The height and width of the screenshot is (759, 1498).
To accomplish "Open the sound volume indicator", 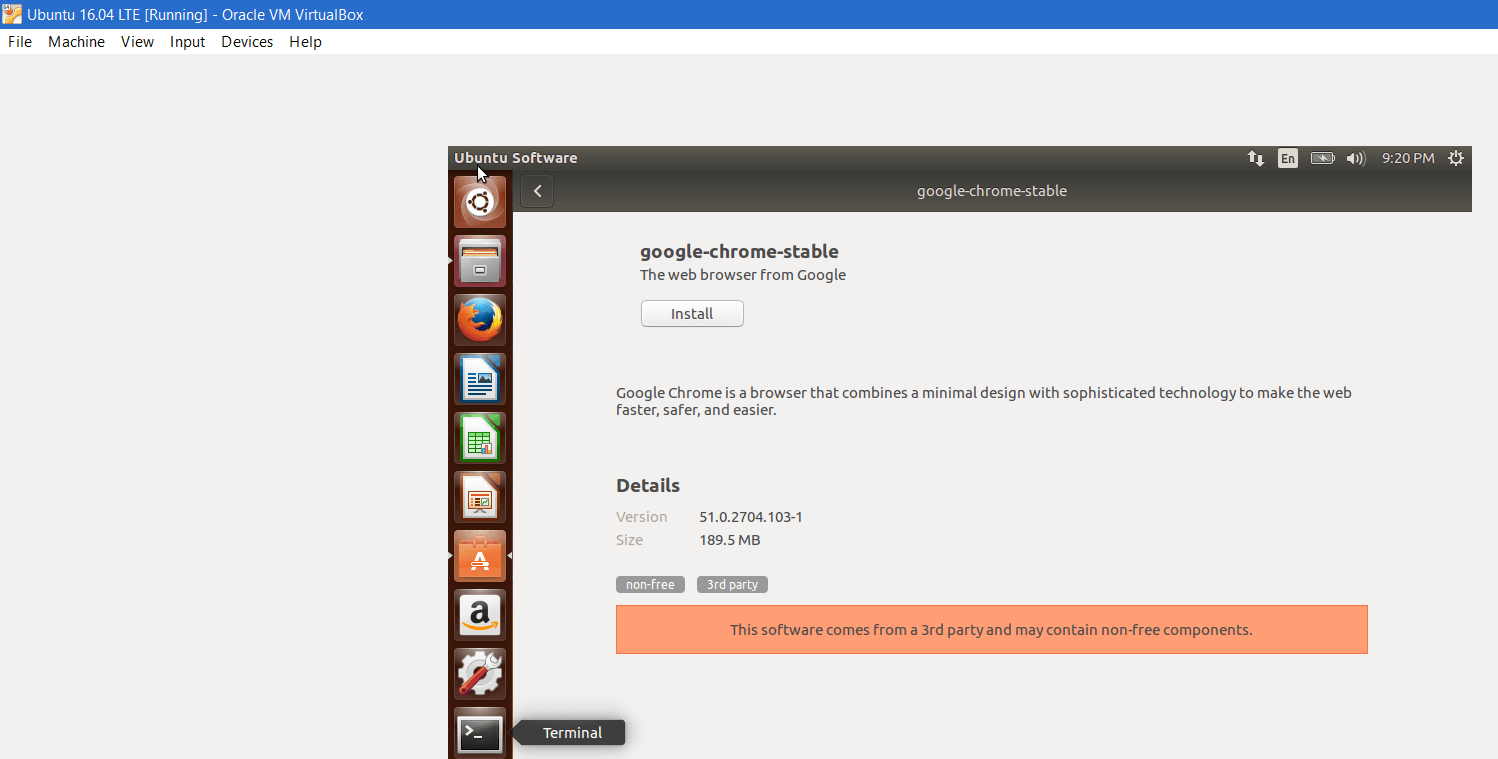I will (1356, 158).
